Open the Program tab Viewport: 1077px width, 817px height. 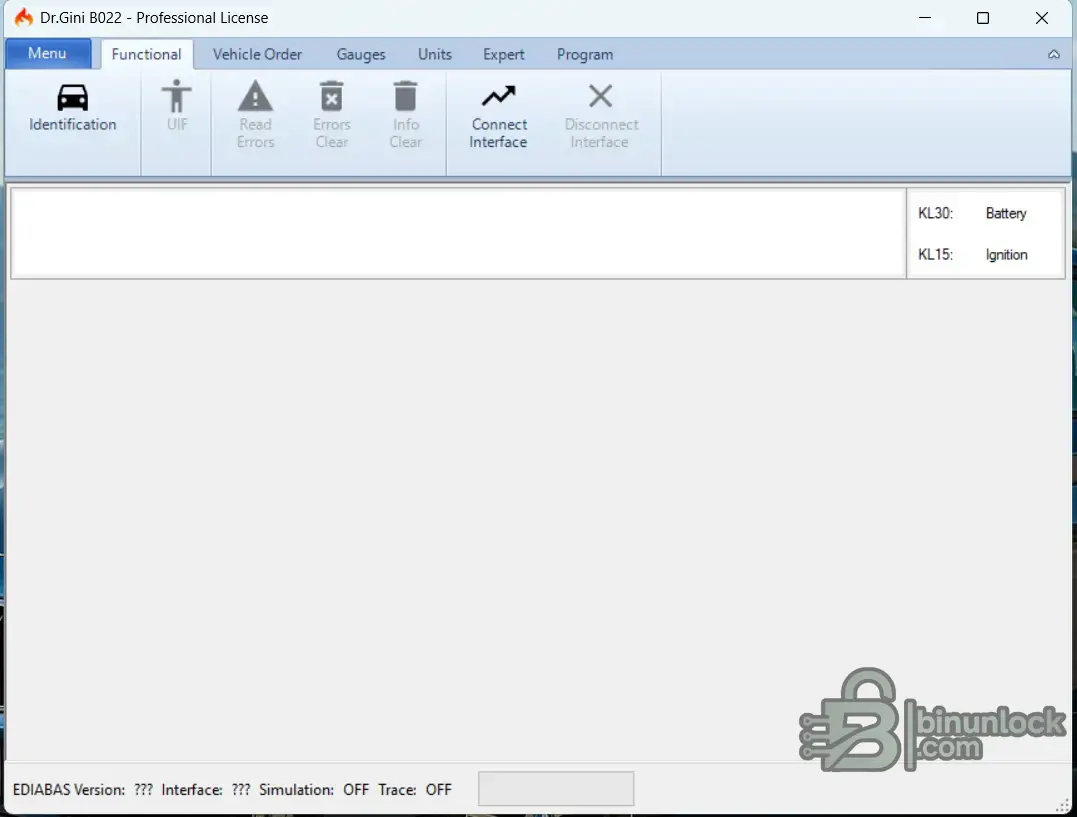point(585,54)
